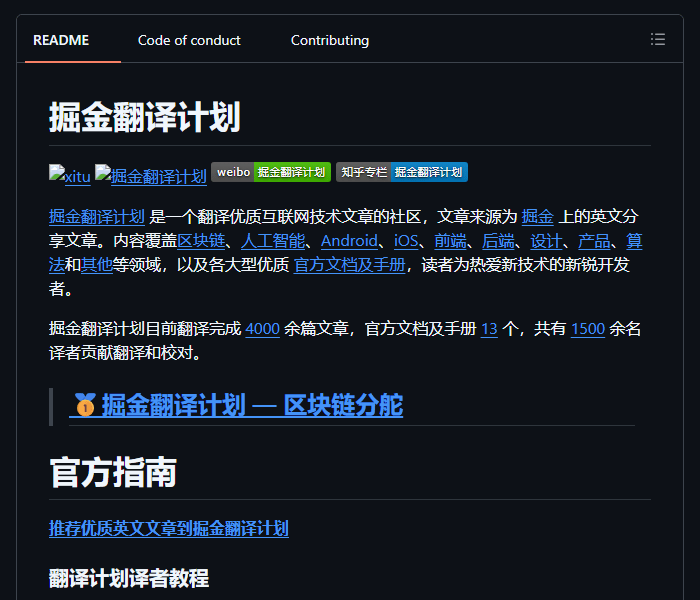Click the 官方指南 section heading
This screenshot has width=700, height=600.
tap(113, 472)
